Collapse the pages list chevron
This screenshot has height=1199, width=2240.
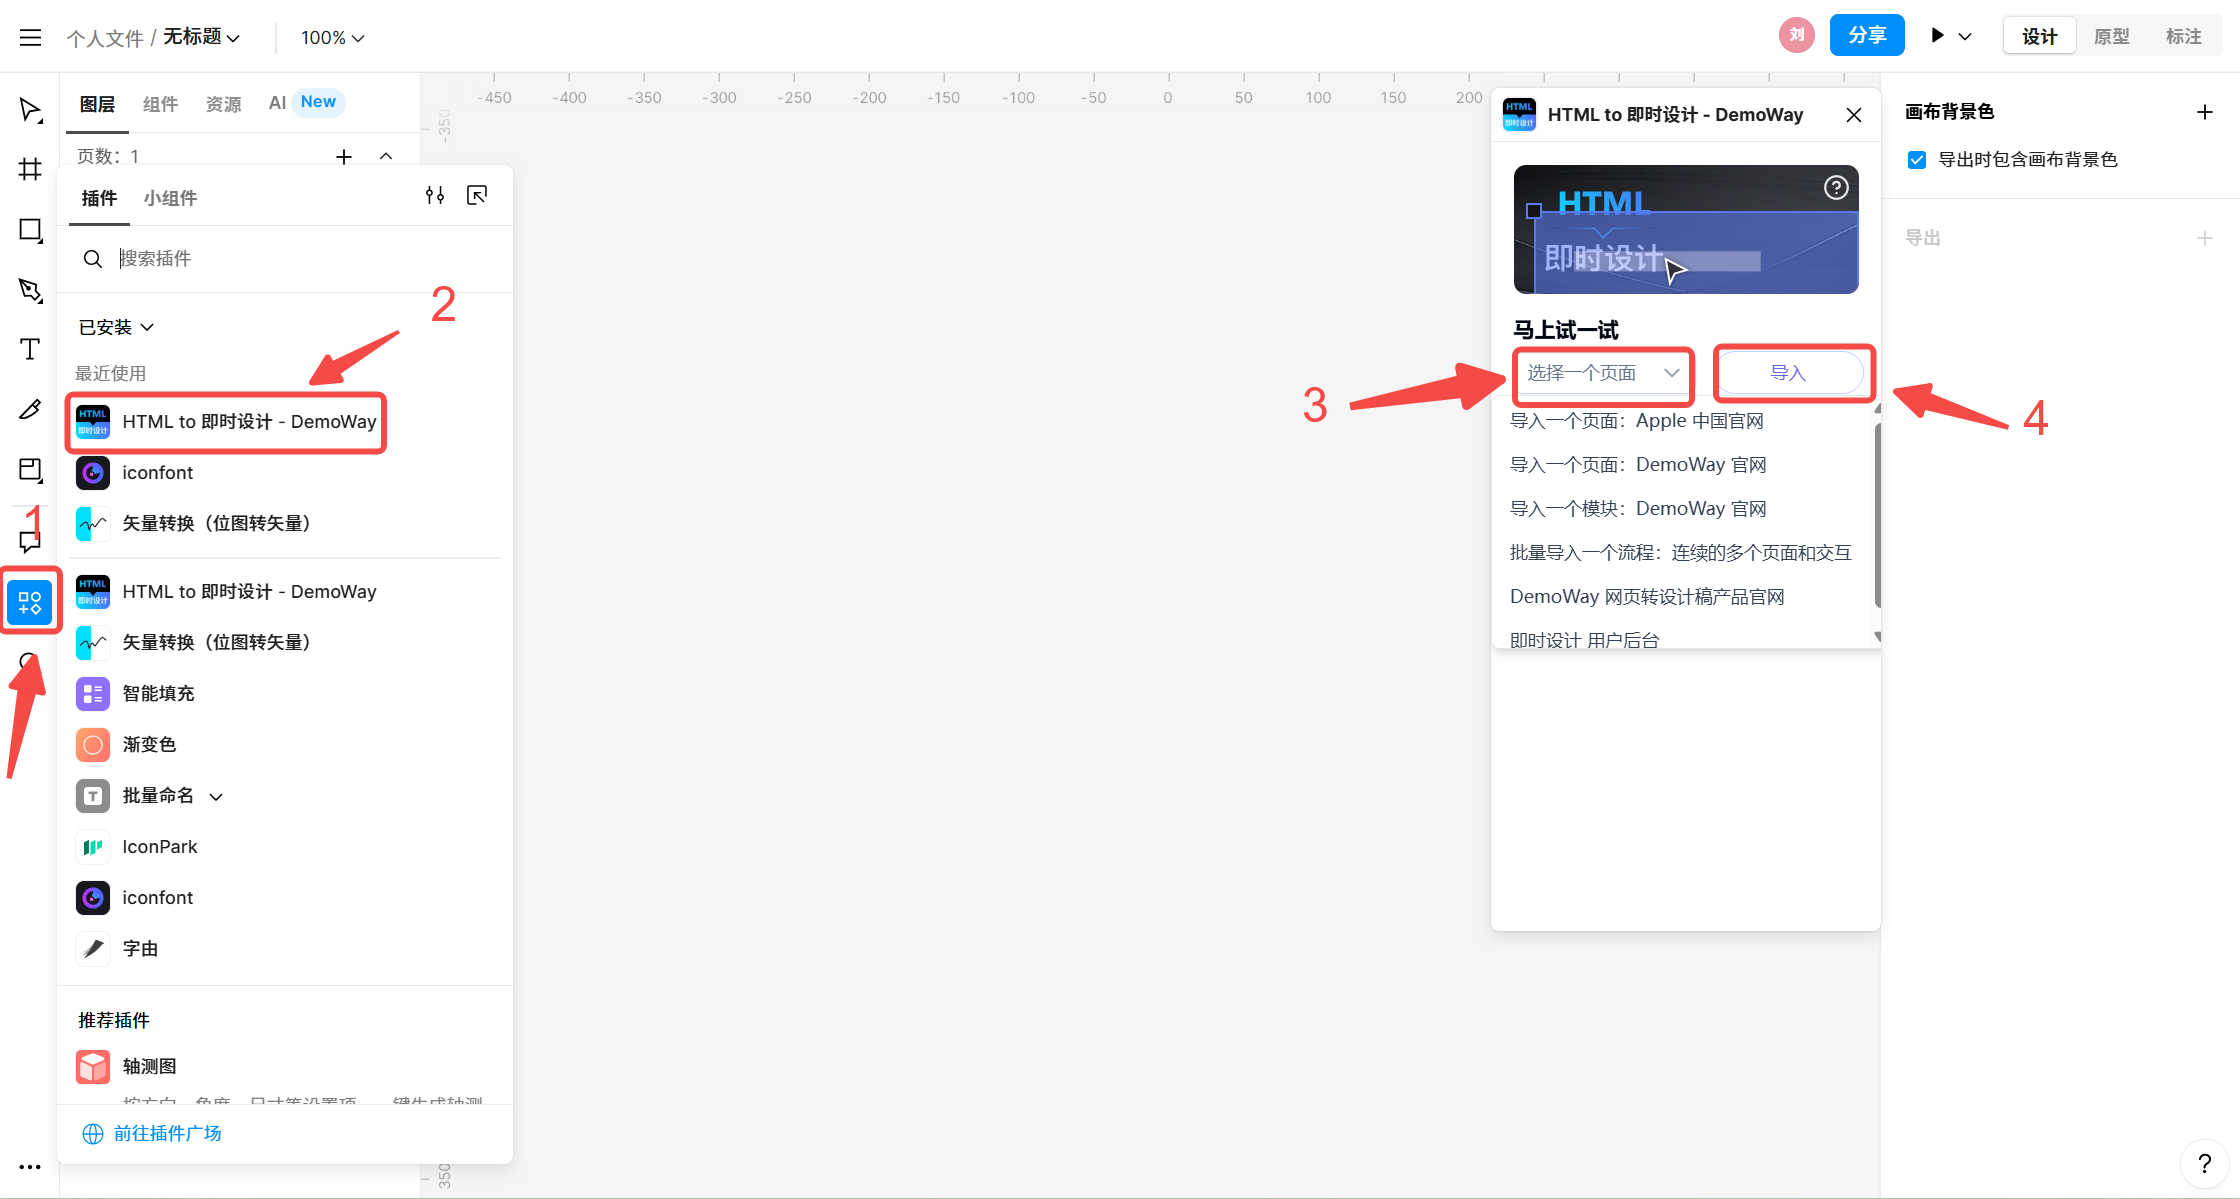coord(386,157)
